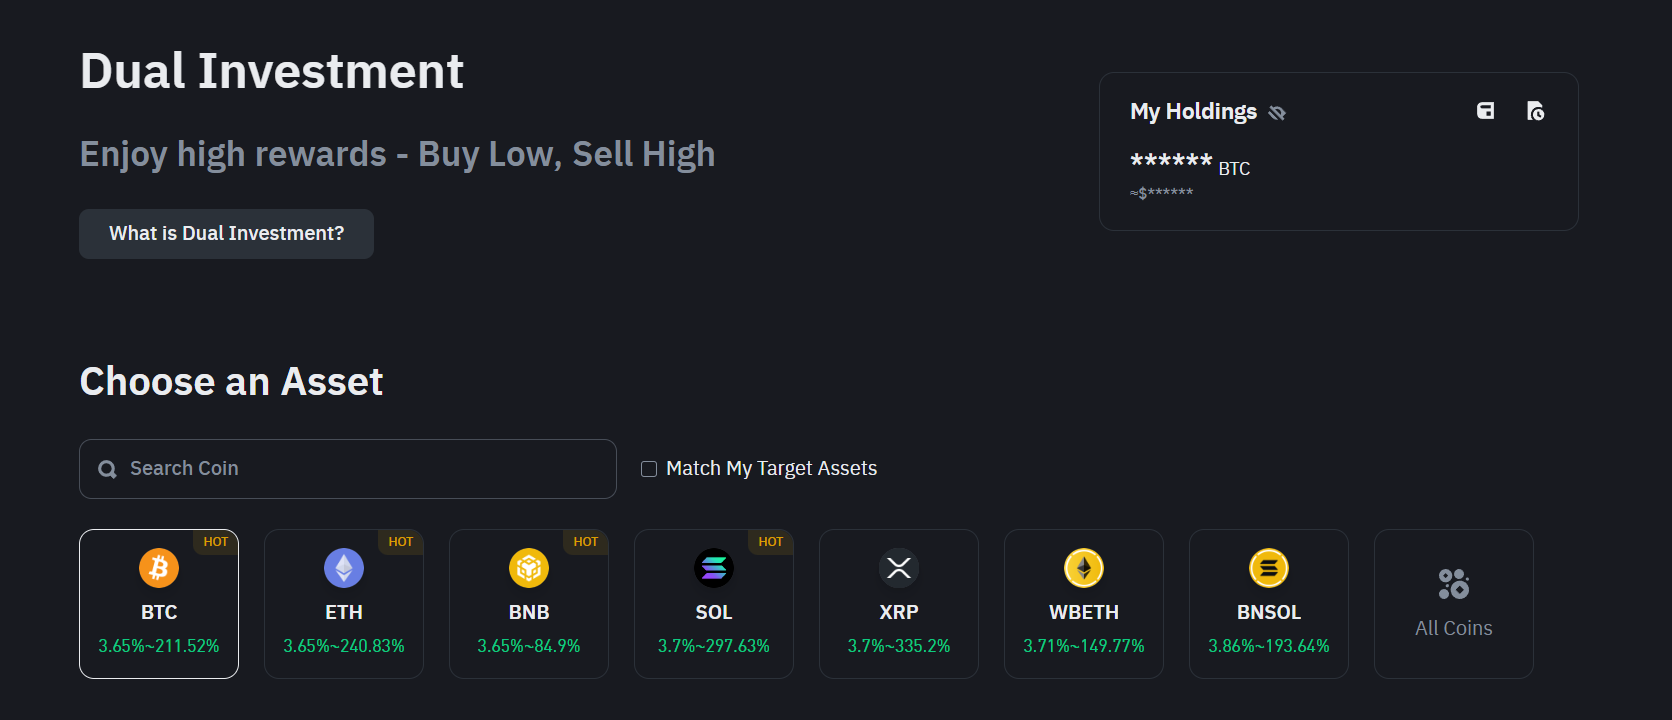Viewport: 1672px width, 720px height.
Task: Expand BTC rate range 3.65%~211.52%
Action: tap(159, 645)
